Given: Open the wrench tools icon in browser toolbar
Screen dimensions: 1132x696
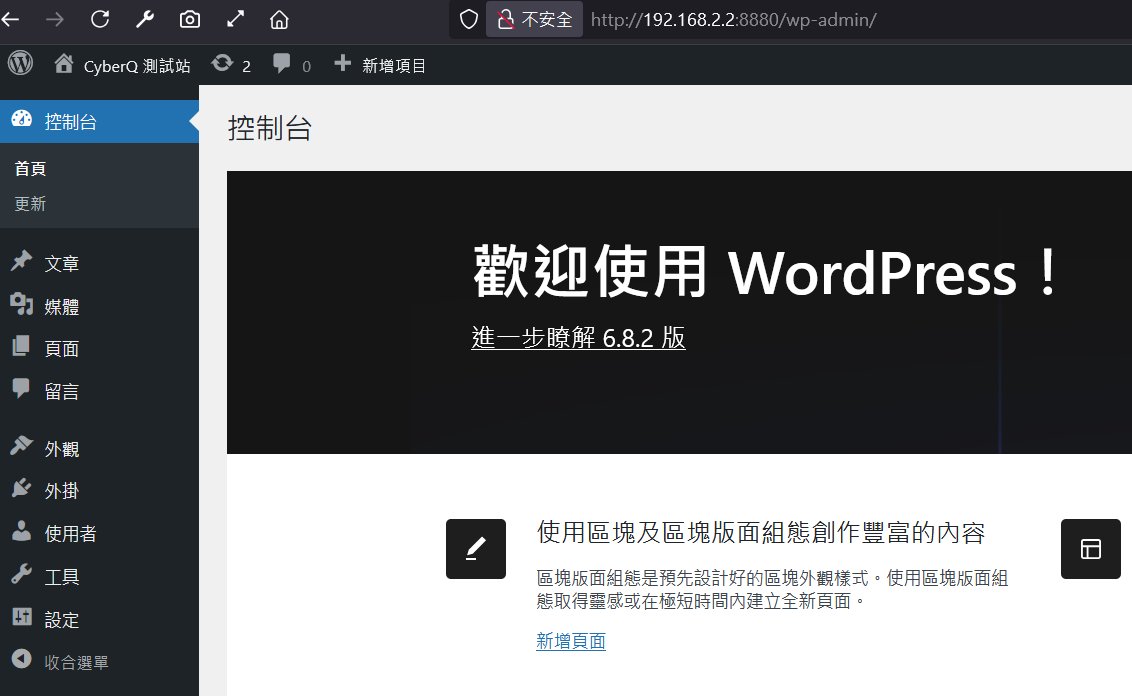Looking at the screenshot, I should 145,19.
